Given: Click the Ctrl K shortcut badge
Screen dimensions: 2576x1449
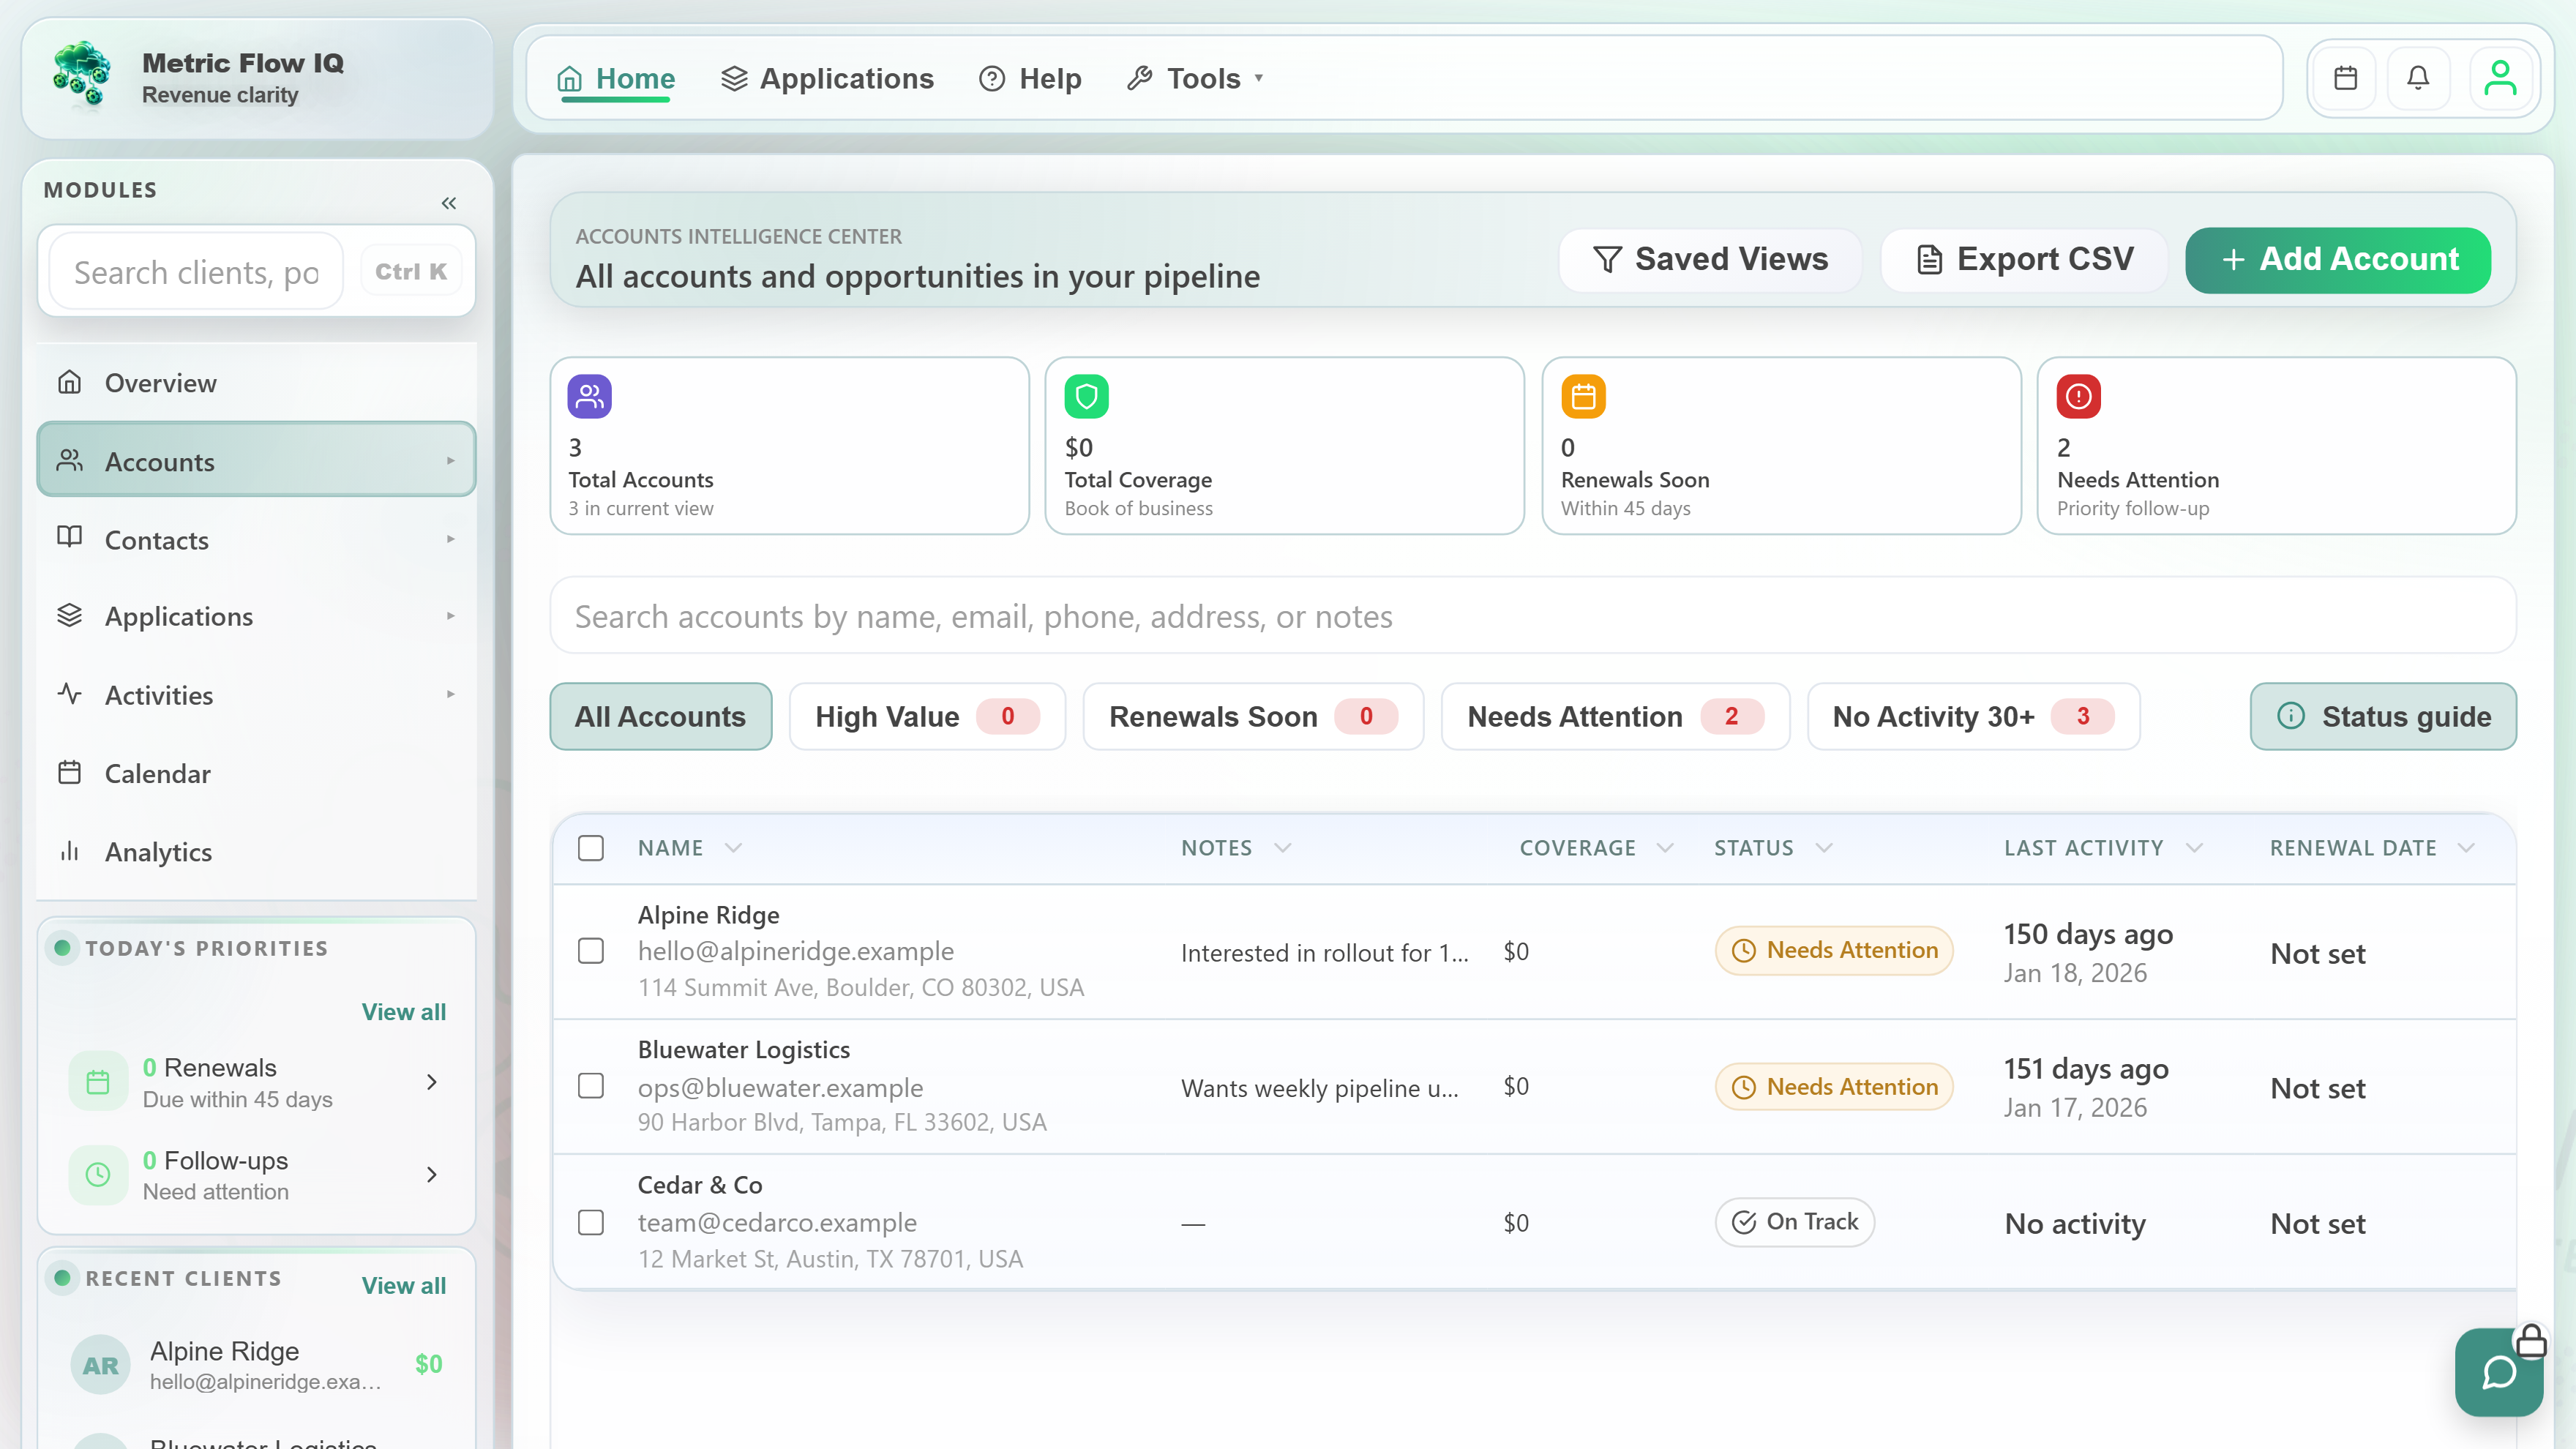Looking at the screenshot, I should (x=411, y=272).
